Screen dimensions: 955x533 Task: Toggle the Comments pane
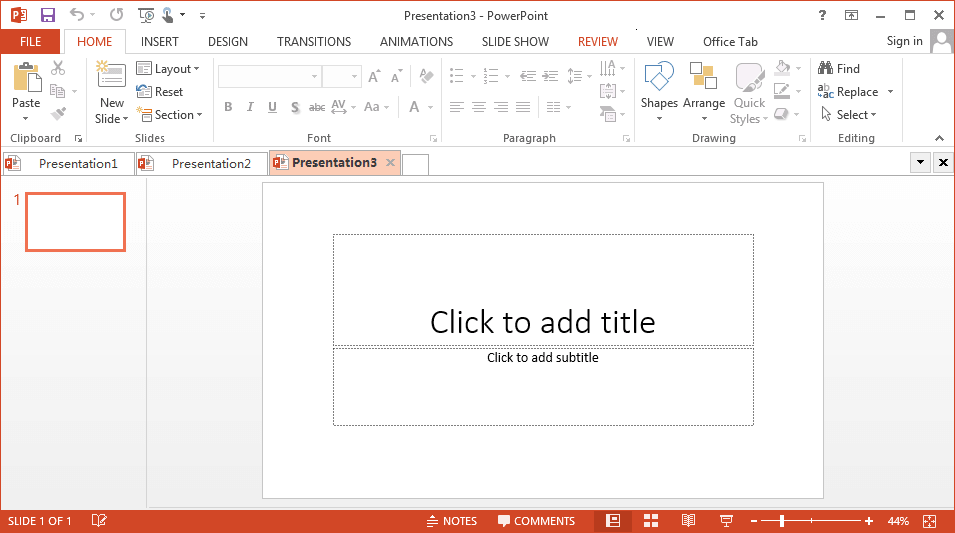coord(537,521)
